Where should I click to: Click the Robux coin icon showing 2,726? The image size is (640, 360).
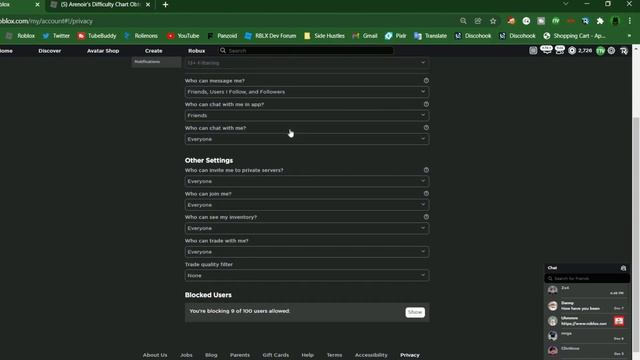572,51
